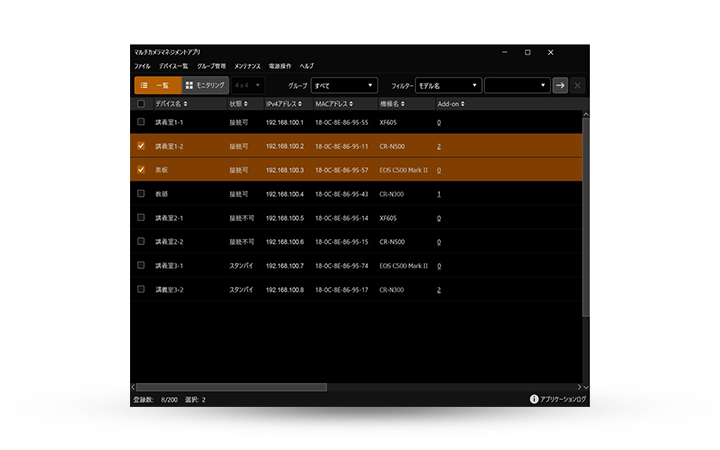Open アプリケーションログ info icon

(x=534, y=399)
